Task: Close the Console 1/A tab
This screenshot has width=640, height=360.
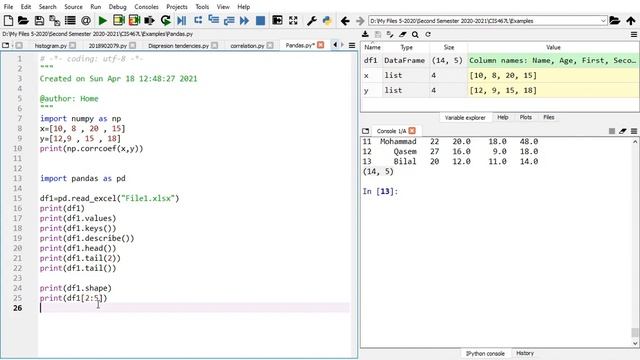Action: 412,131
